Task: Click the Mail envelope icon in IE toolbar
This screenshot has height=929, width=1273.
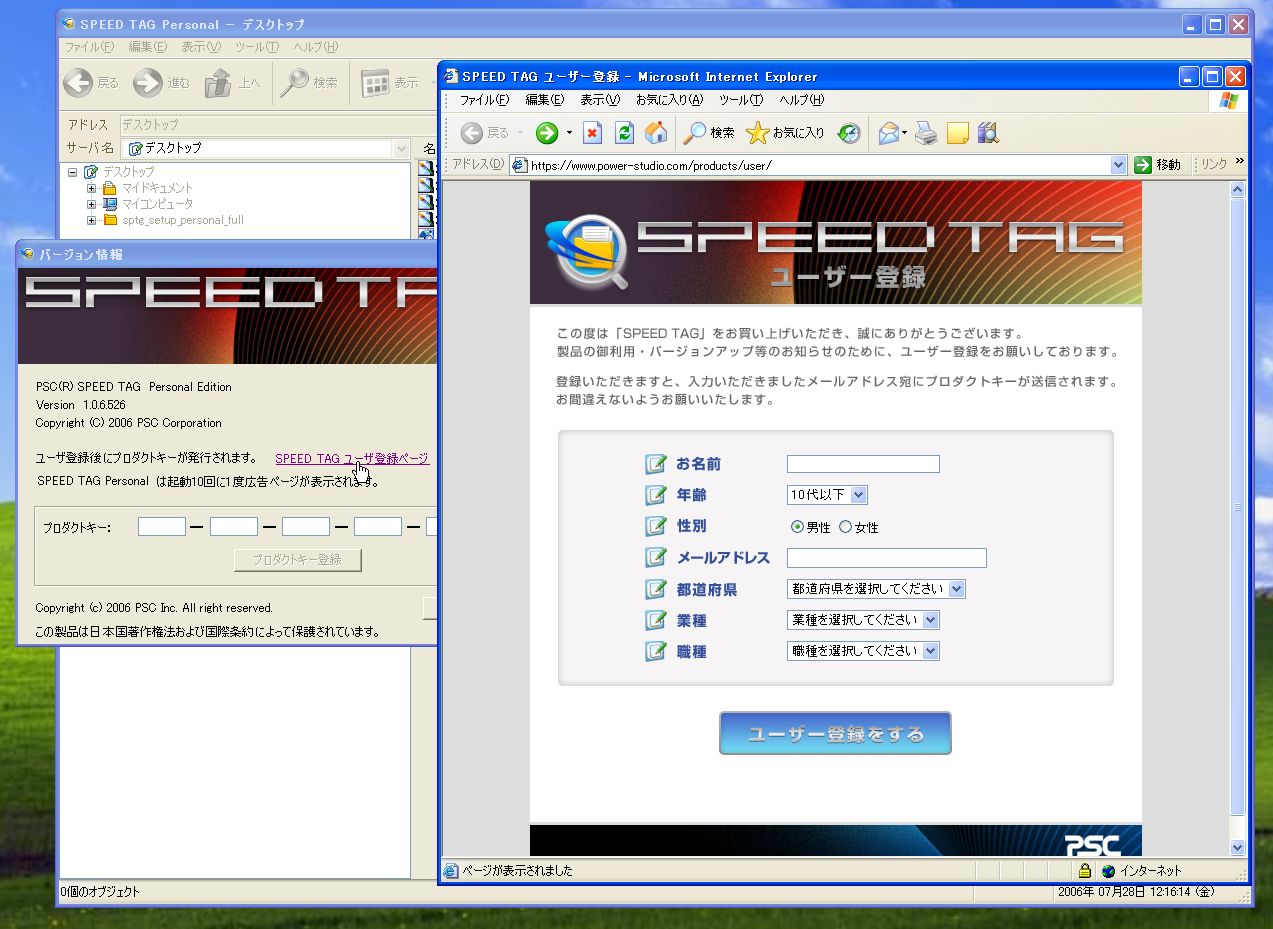Action: pyautogui.click(x=888, y=133)
